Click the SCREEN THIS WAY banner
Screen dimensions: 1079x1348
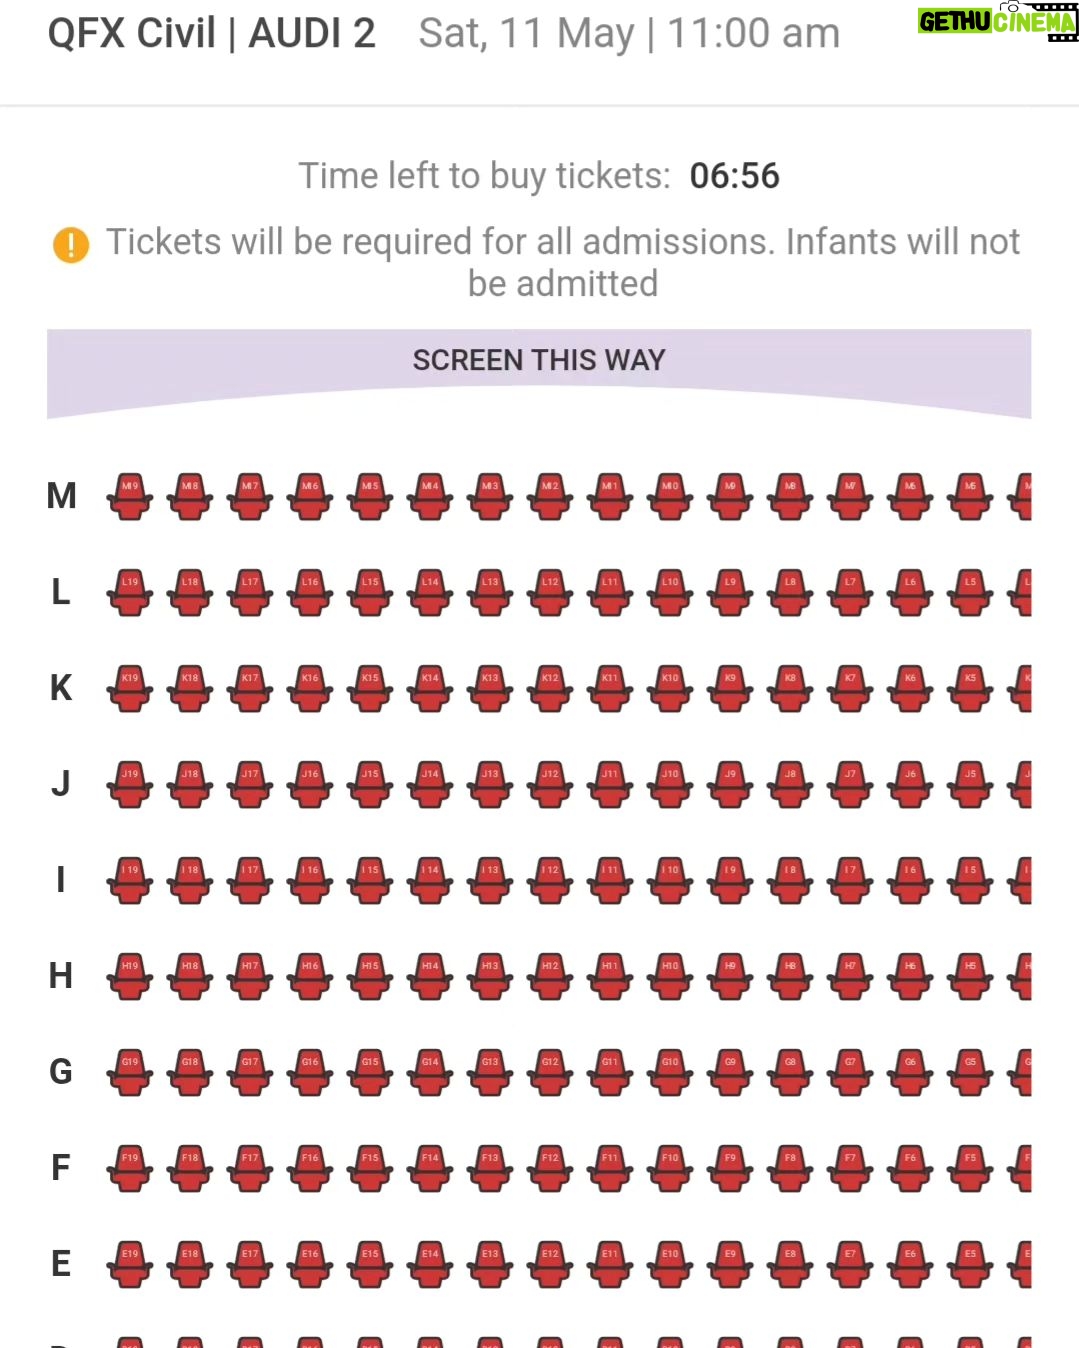coord(539,372)
